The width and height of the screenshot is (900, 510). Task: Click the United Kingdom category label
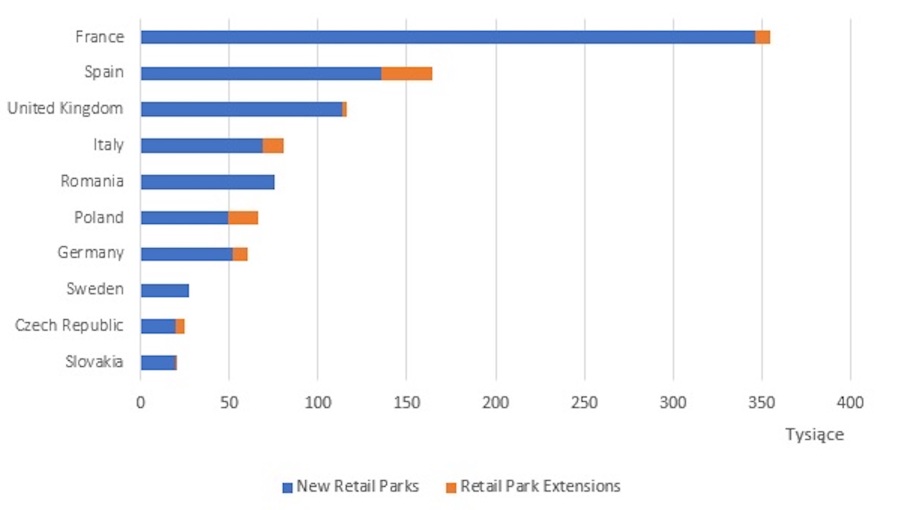(65, 108)
